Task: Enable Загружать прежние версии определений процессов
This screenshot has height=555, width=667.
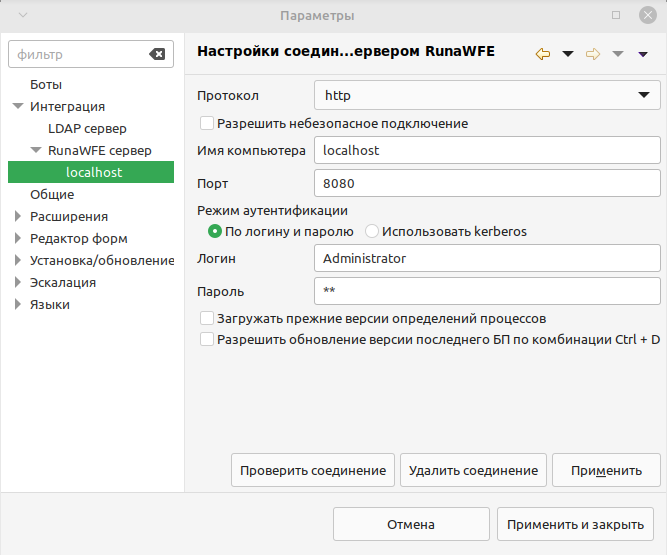Action: (207, 318)
